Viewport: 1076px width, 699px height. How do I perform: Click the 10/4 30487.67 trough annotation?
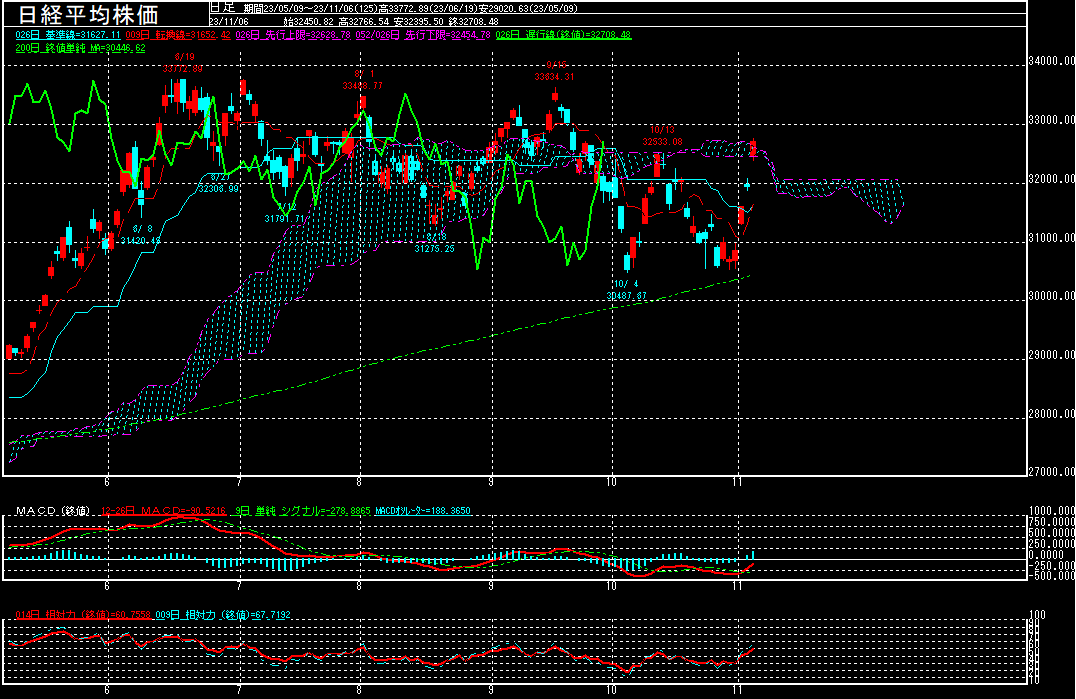[x=626, y=290]
